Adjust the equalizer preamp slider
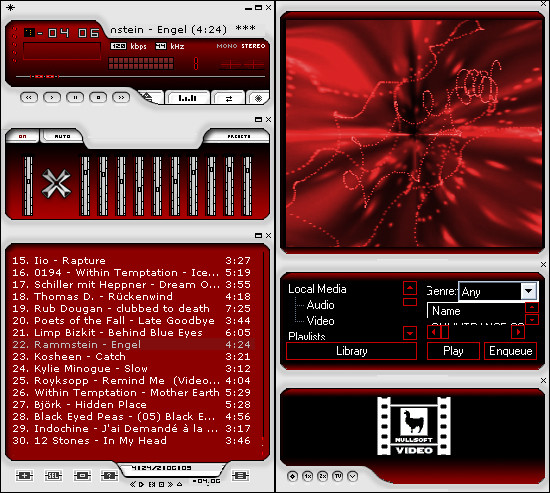 28,186
